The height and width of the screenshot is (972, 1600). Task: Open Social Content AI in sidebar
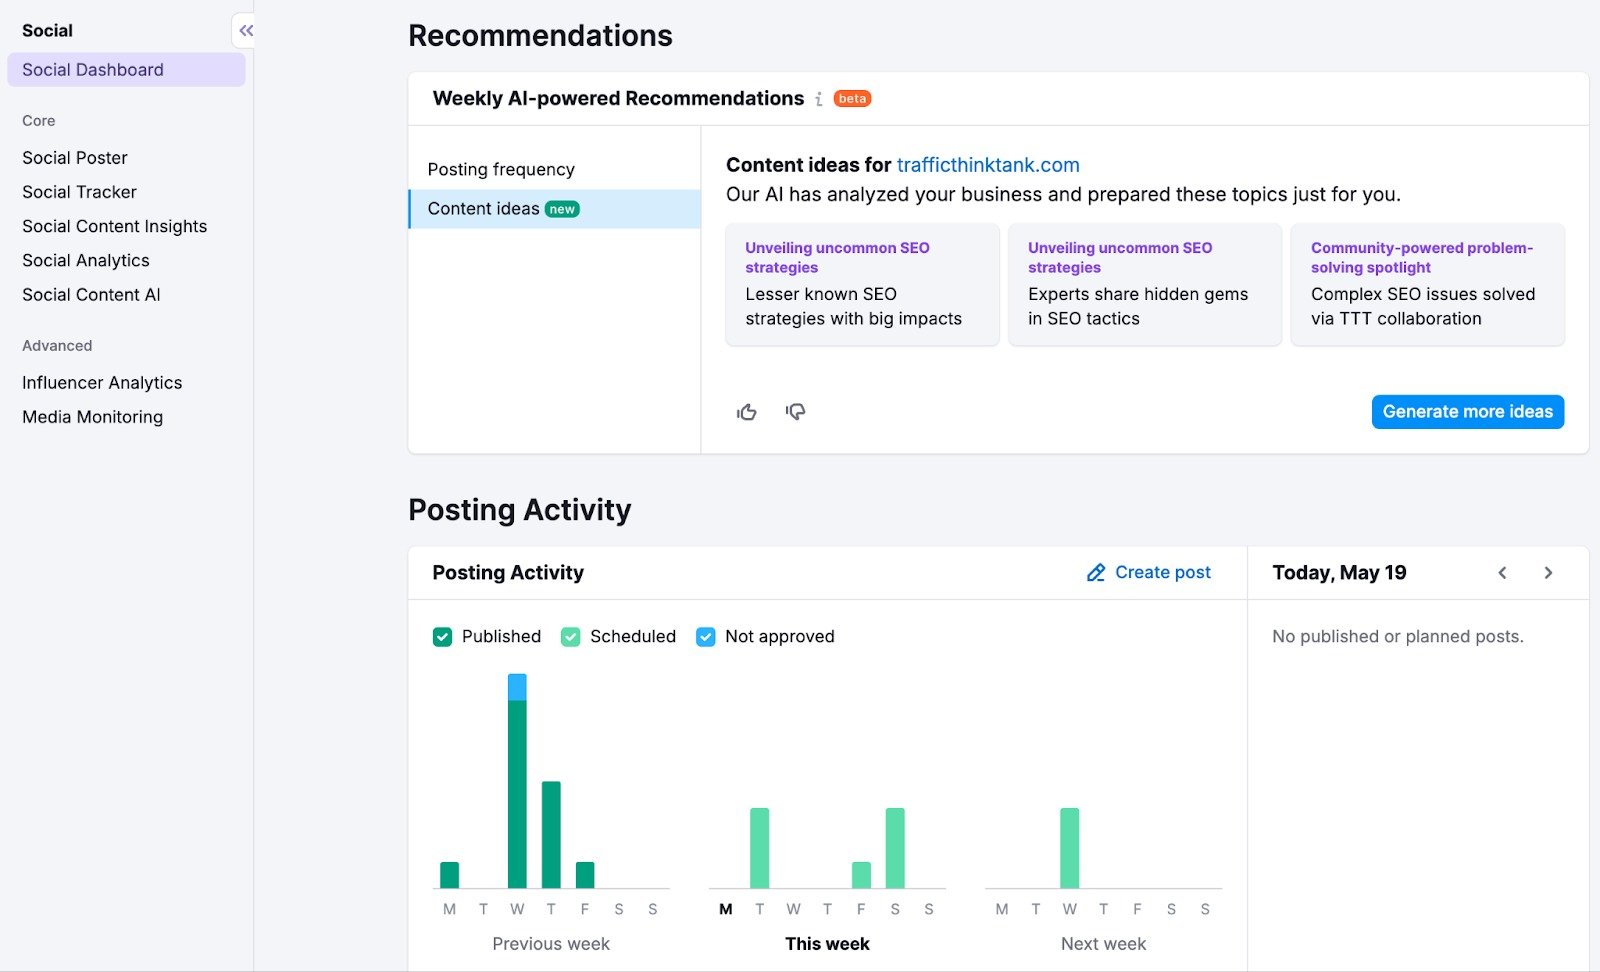(x=91, y=295)
